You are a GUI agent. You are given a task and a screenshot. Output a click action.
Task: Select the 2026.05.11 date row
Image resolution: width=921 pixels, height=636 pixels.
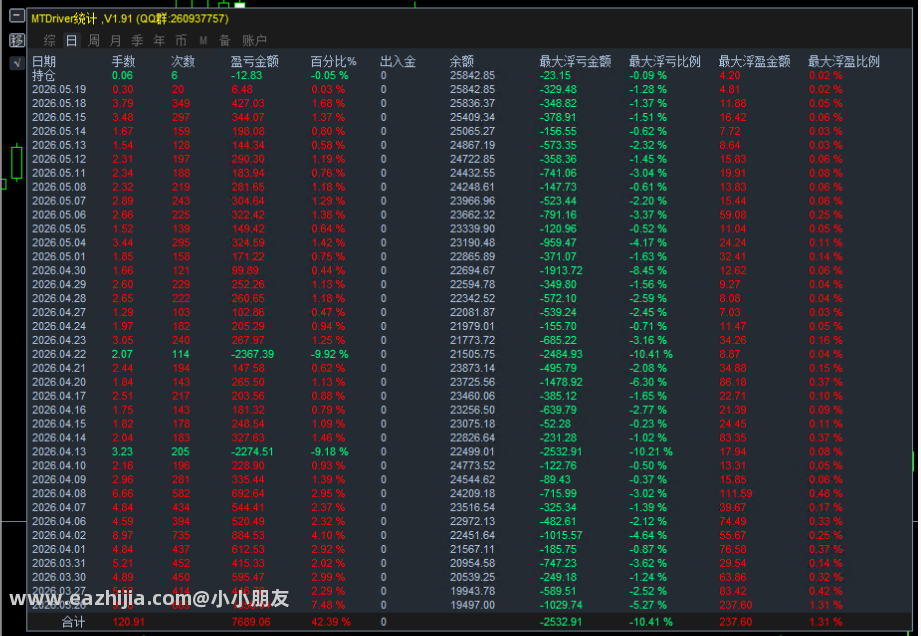click(x=59, y=173)
